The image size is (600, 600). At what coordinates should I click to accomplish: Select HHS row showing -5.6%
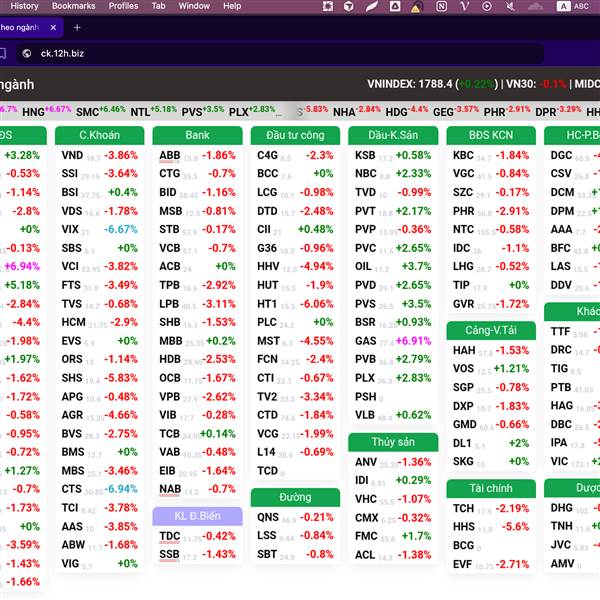[491, 527]
